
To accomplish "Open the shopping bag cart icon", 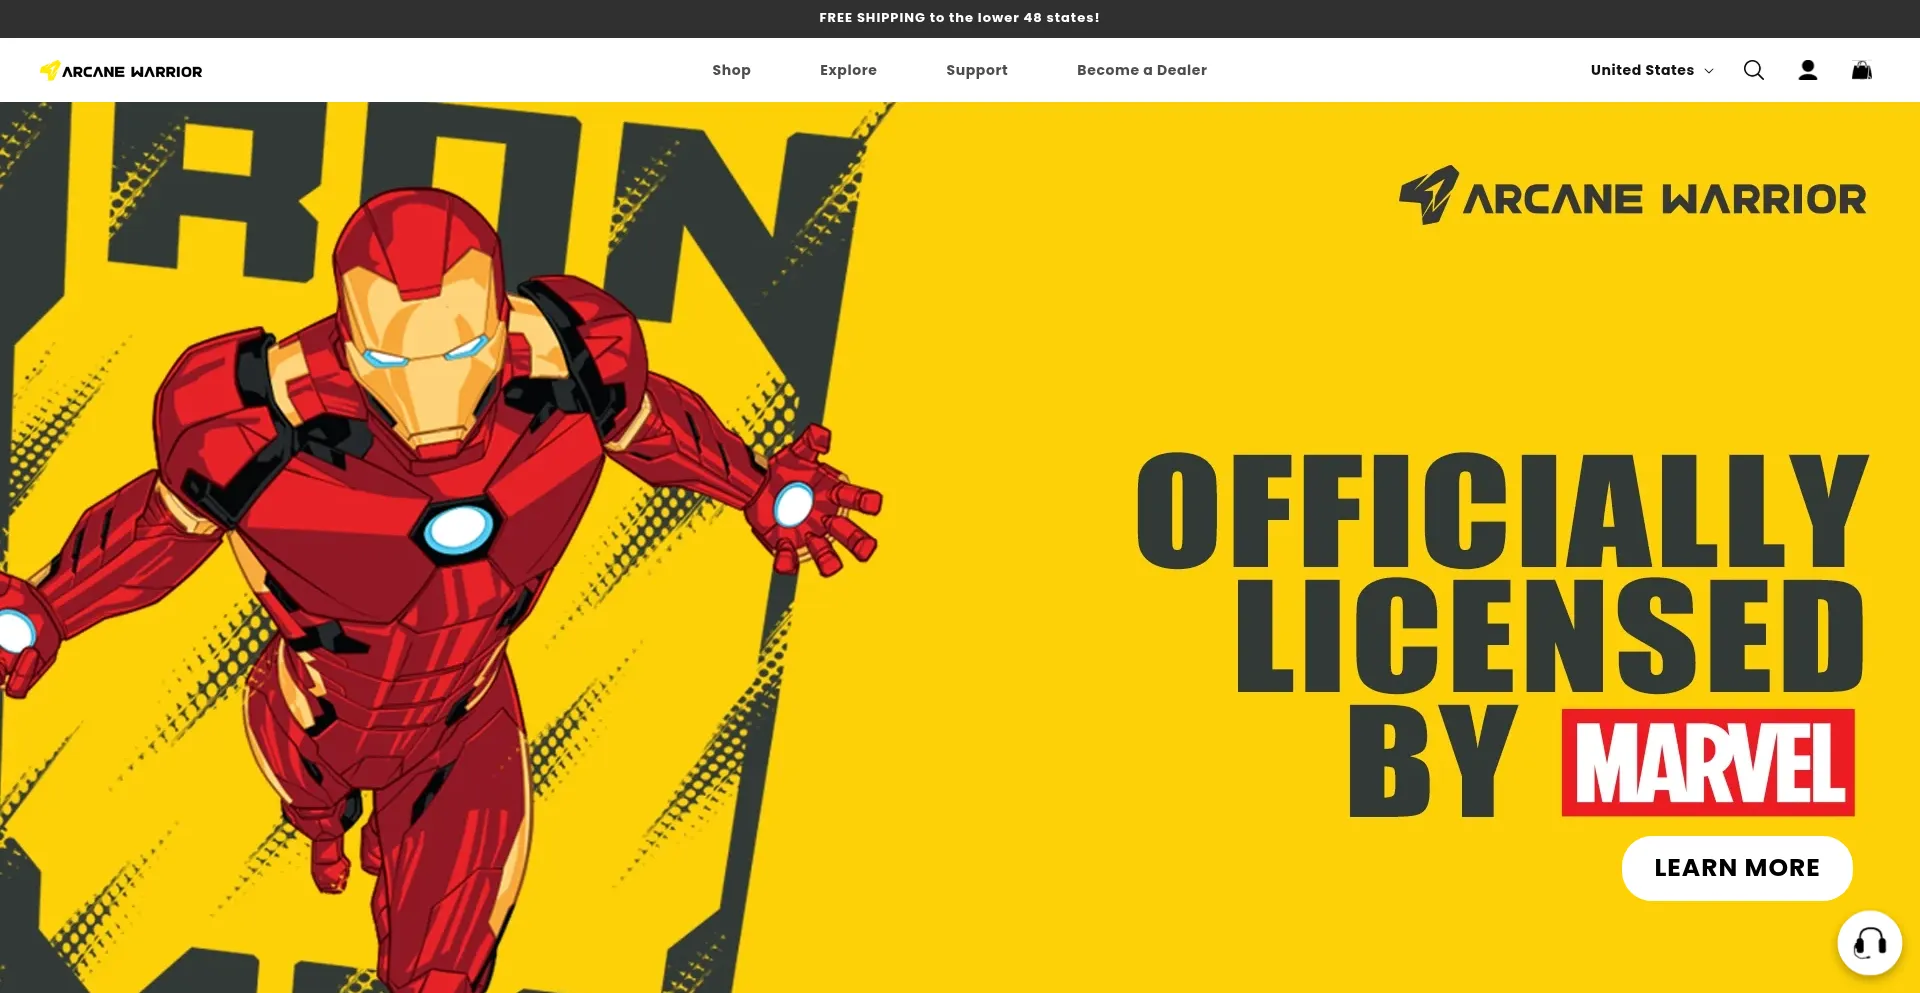I will point(1861,70).
